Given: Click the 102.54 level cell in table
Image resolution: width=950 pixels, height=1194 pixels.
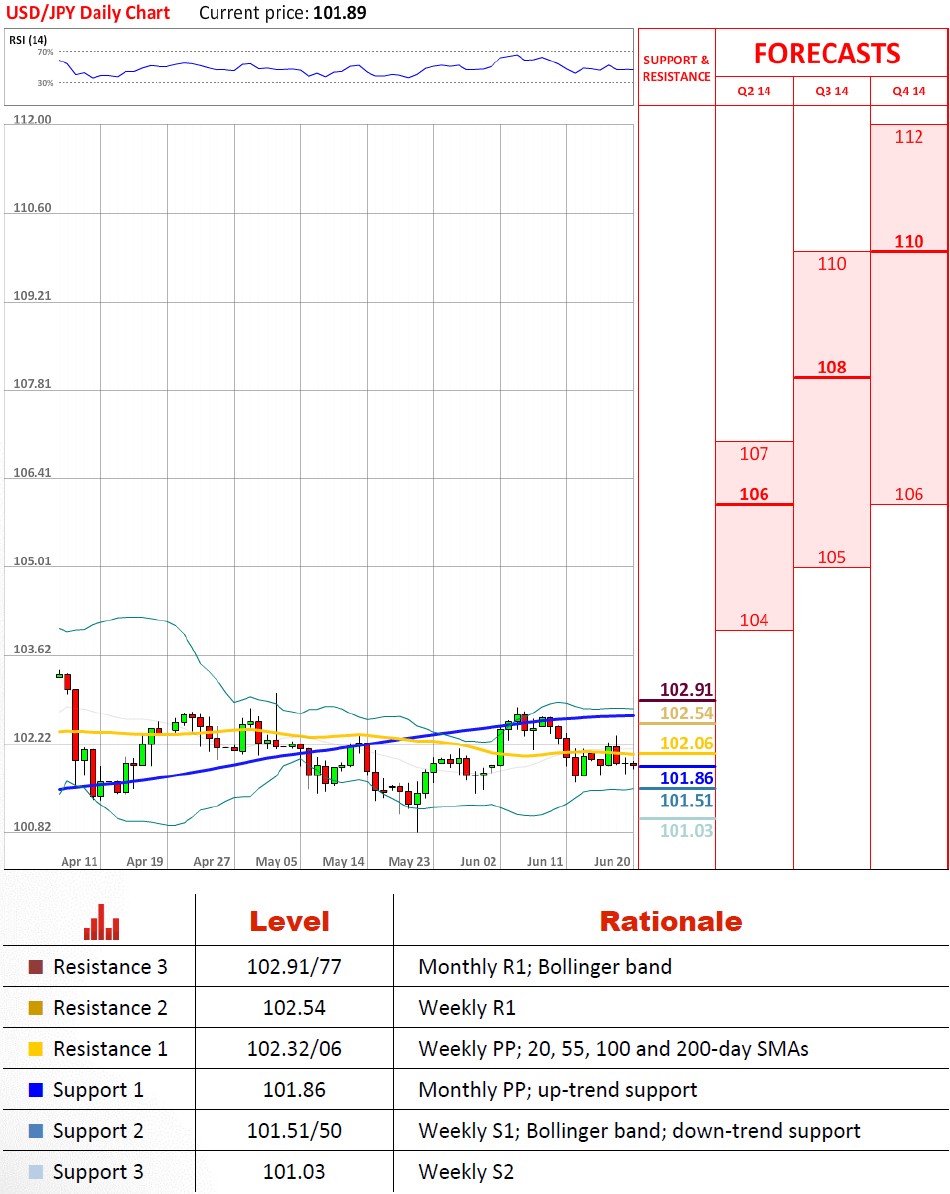Looking at the screenshot, I should coord(295,1008).
